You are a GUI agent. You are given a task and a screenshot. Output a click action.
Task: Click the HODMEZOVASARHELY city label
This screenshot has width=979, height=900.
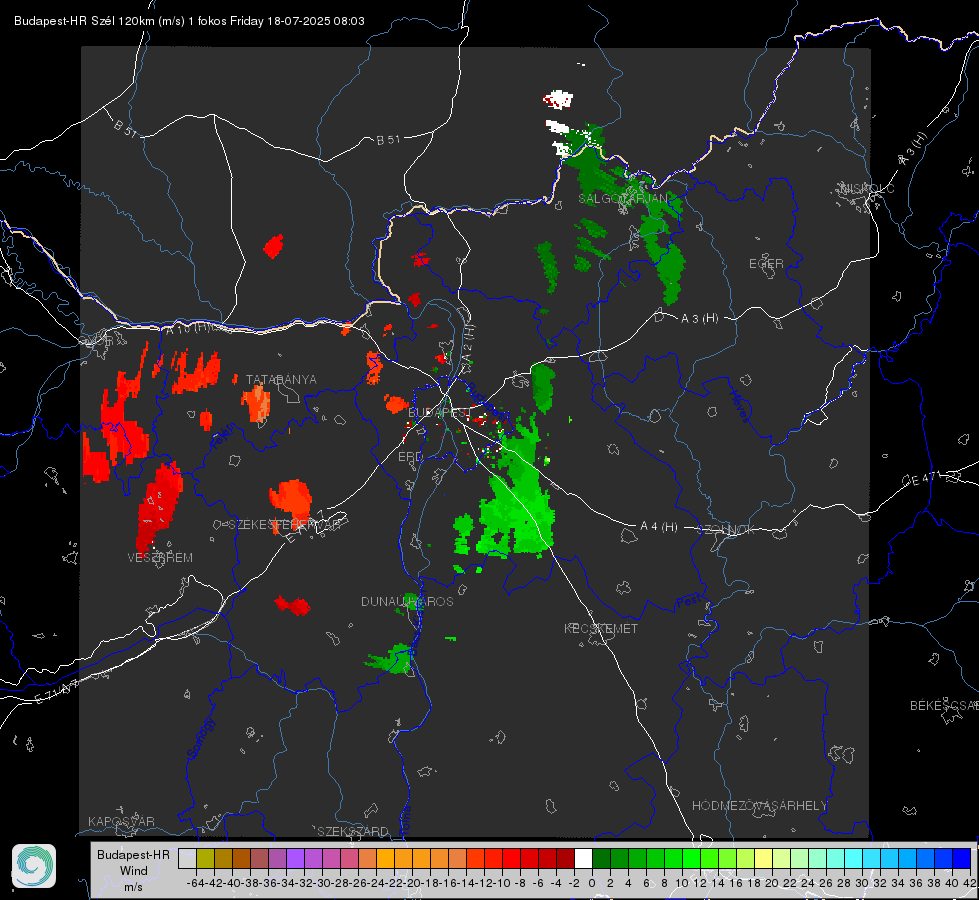(759, 805)
